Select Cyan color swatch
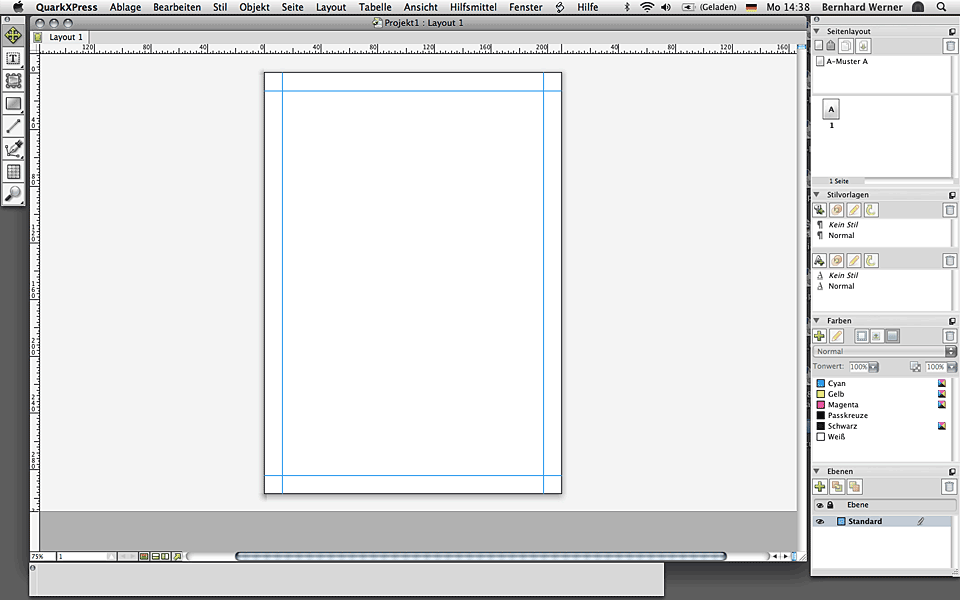960x600 pixels. click(821, 383)
